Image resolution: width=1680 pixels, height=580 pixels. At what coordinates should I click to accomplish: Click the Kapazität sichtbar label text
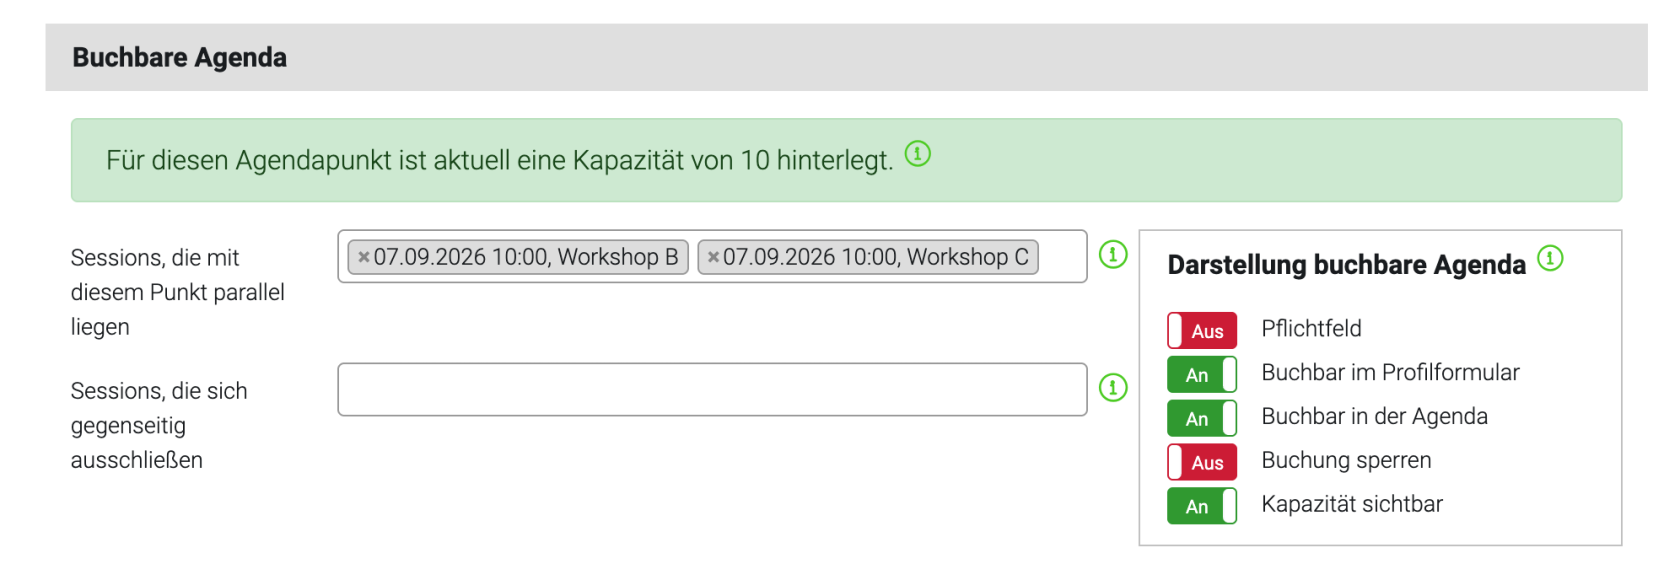click(x=1352, y=504)
